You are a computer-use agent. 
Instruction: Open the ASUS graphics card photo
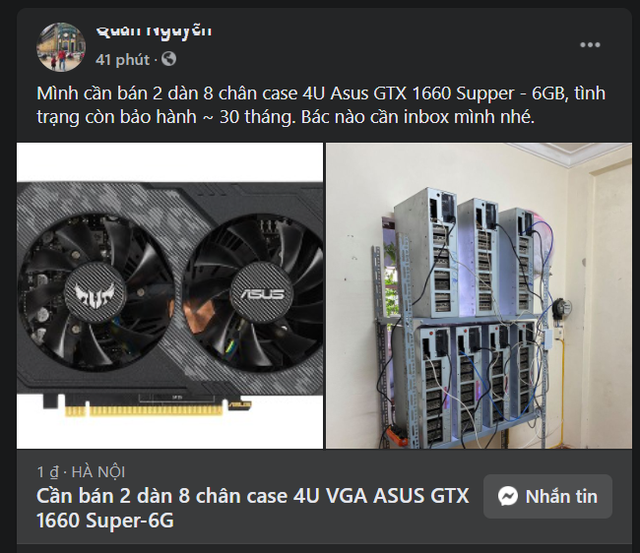click(x=170, y=296)
